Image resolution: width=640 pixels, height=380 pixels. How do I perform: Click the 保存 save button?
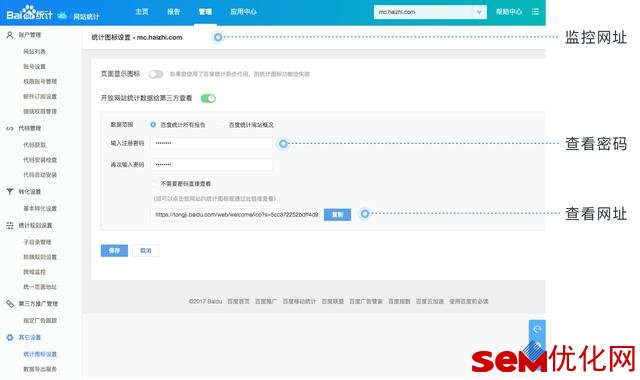pyautogui.click(x=114, y=251)
